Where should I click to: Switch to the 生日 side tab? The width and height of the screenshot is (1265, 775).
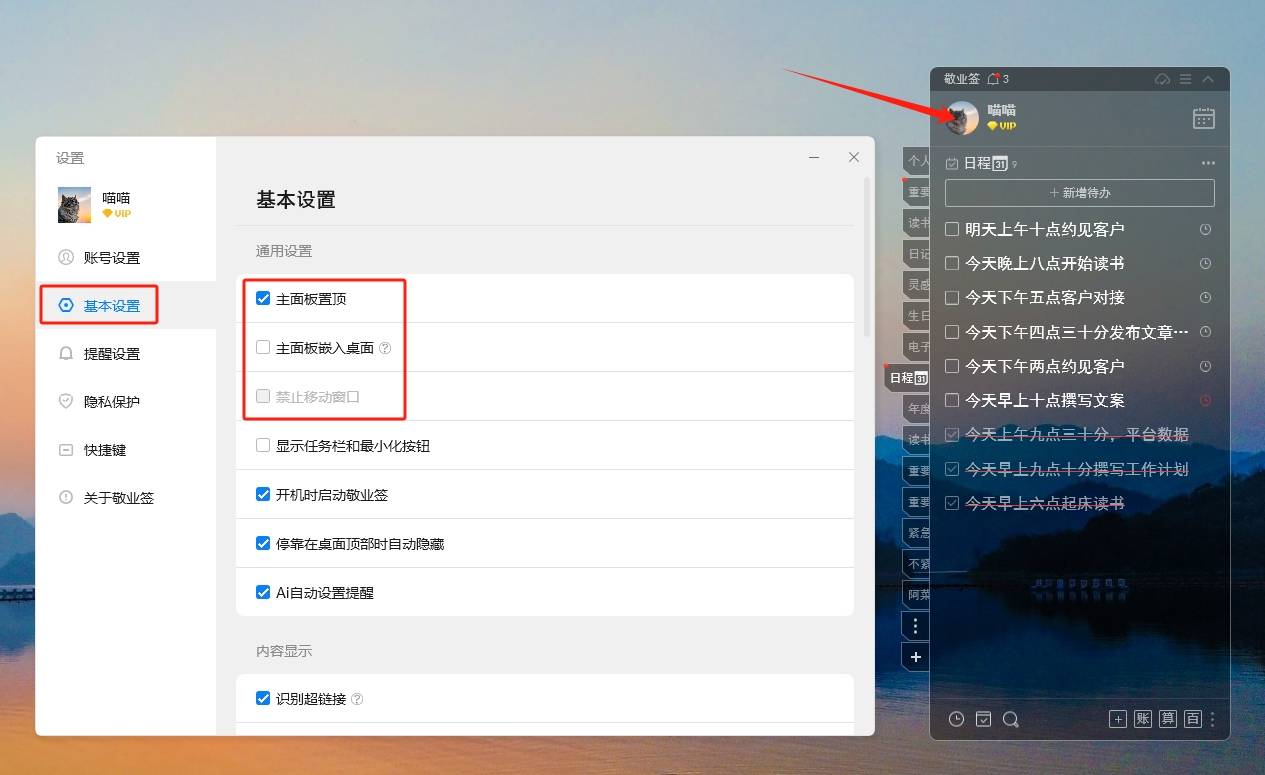(x=917, y=315)
